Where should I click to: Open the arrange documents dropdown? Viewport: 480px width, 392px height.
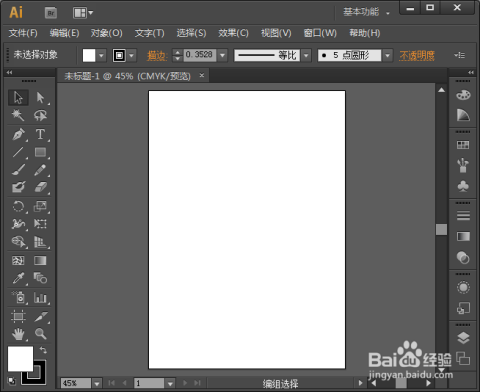tap(83, 13)
